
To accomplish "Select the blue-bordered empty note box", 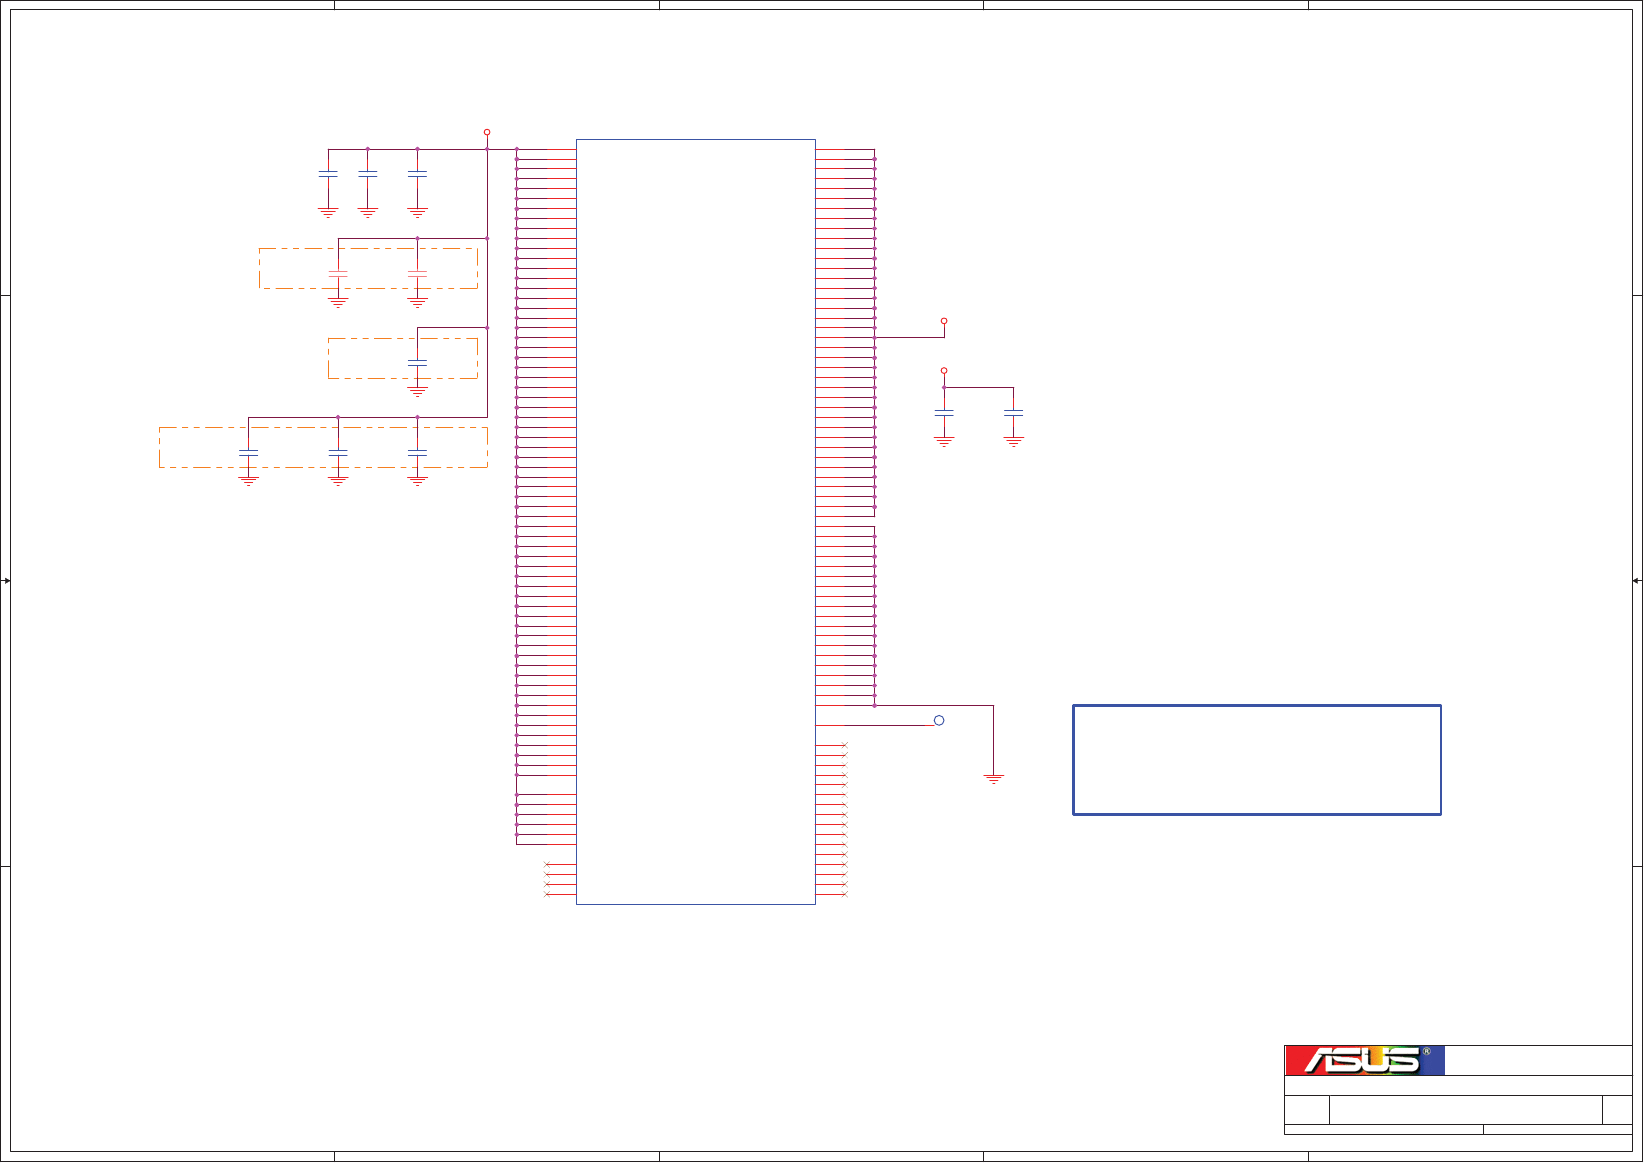I will tap(1257, 760).
